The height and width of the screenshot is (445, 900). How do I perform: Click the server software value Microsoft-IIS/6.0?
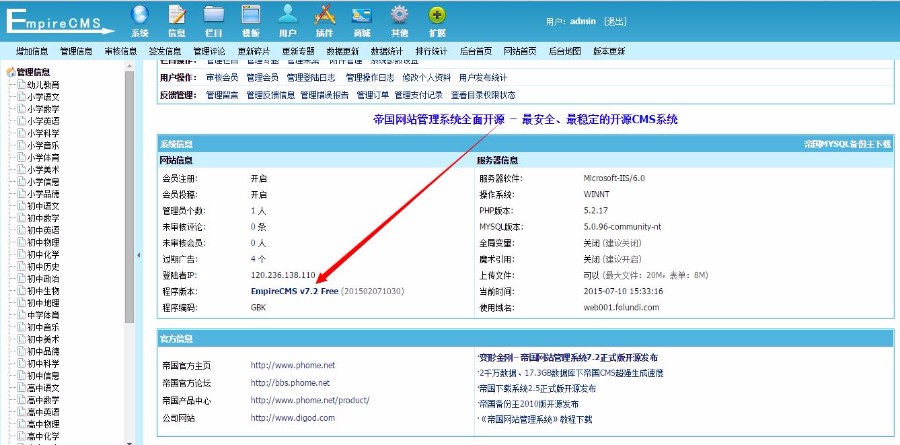pos(614,179)
